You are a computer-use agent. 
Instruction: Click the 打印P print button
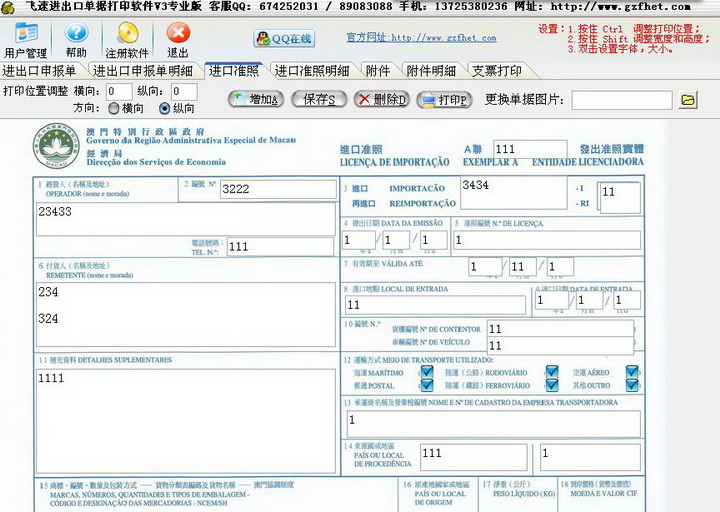[x=444, y=99]
